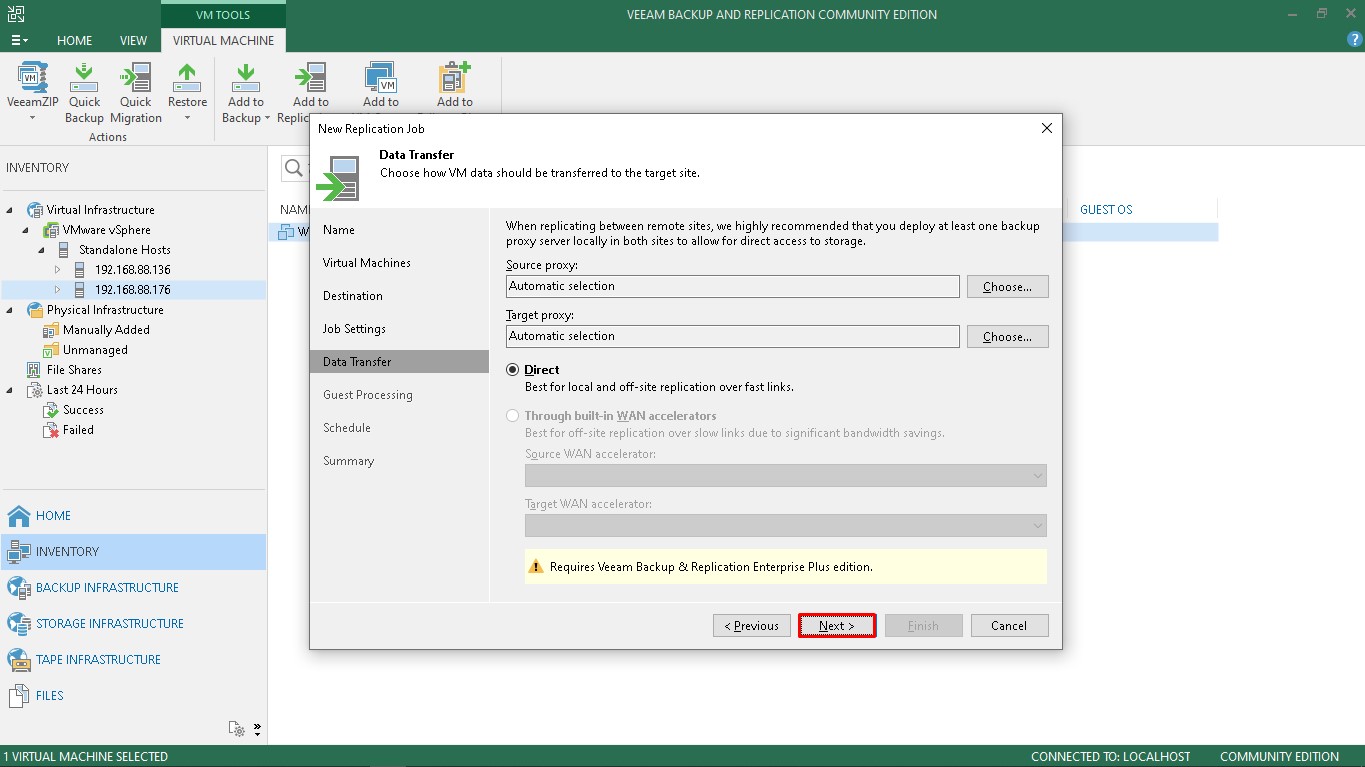
Task: Click the search magnifier icon in the VM list
Action: (294, 168)
